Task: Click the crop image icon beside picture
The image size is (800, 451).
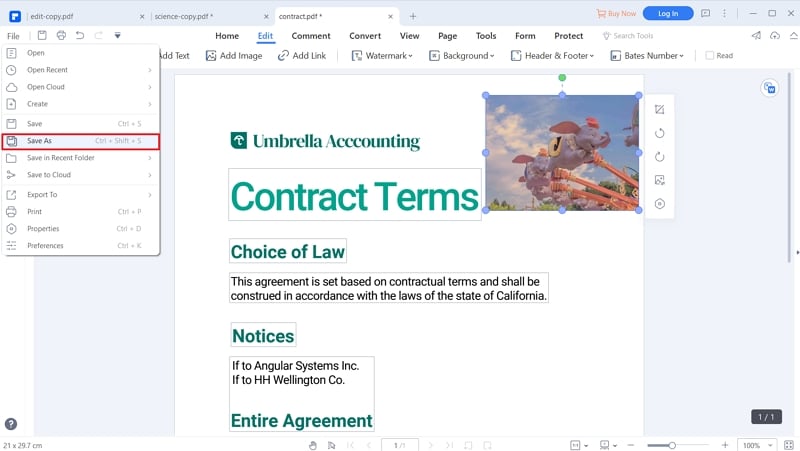Action: tap(659, 109)
